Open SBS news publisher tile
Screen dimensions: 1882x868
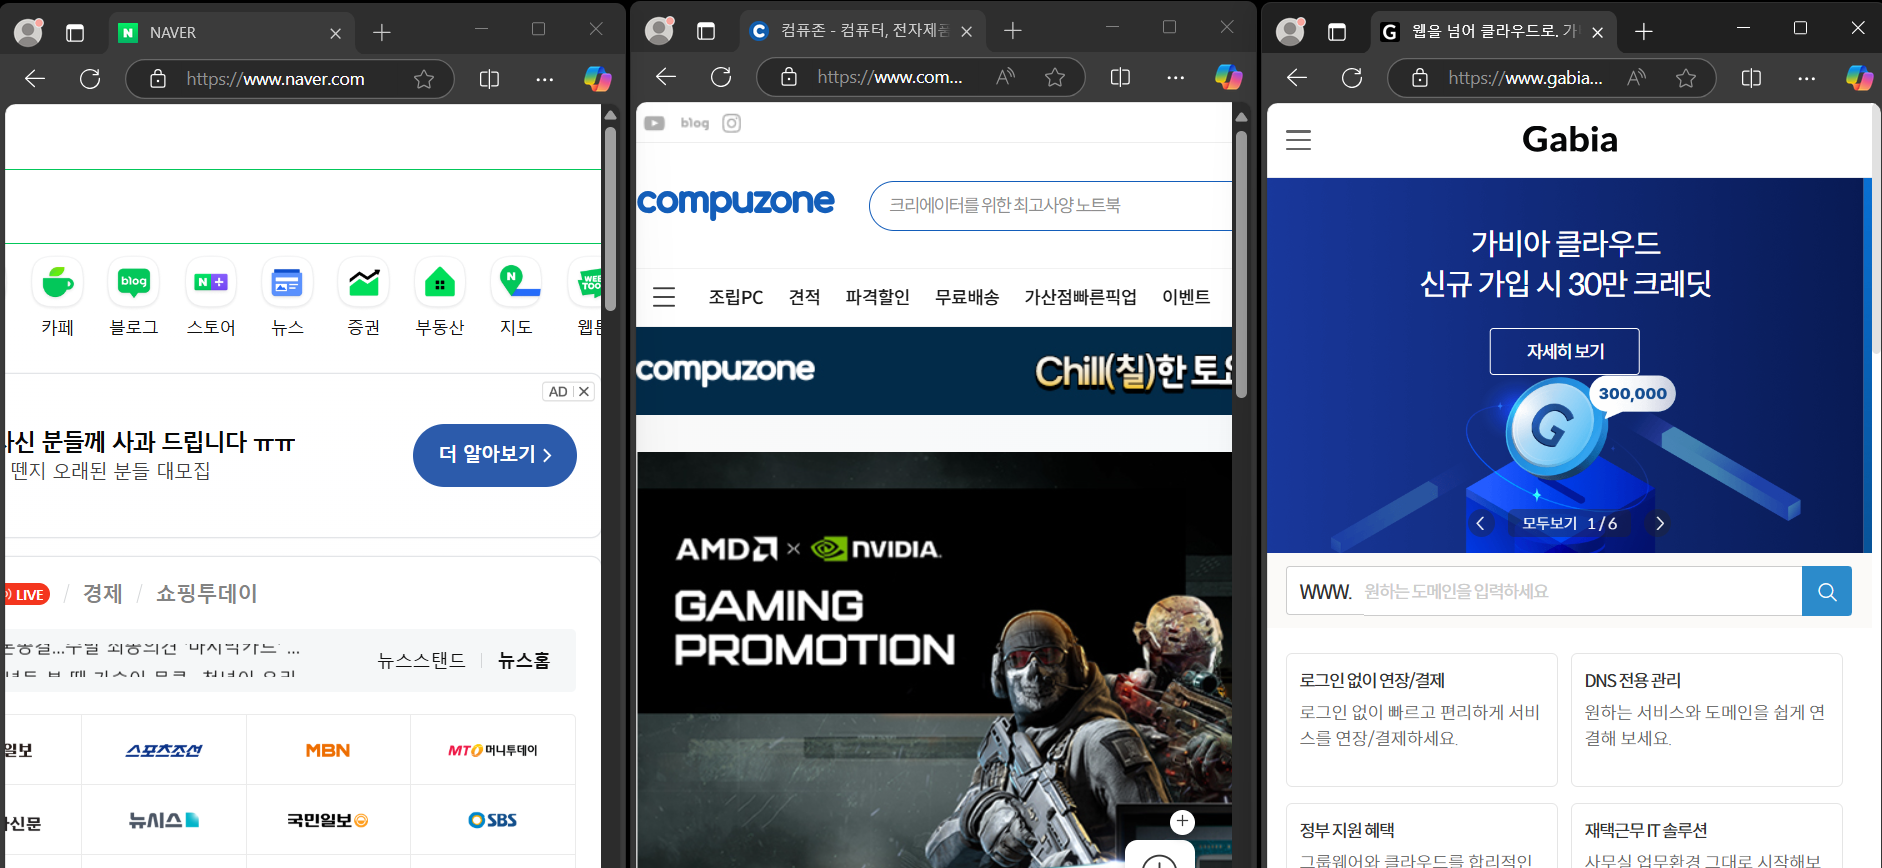pyautogui.click(x=493, y=820)
